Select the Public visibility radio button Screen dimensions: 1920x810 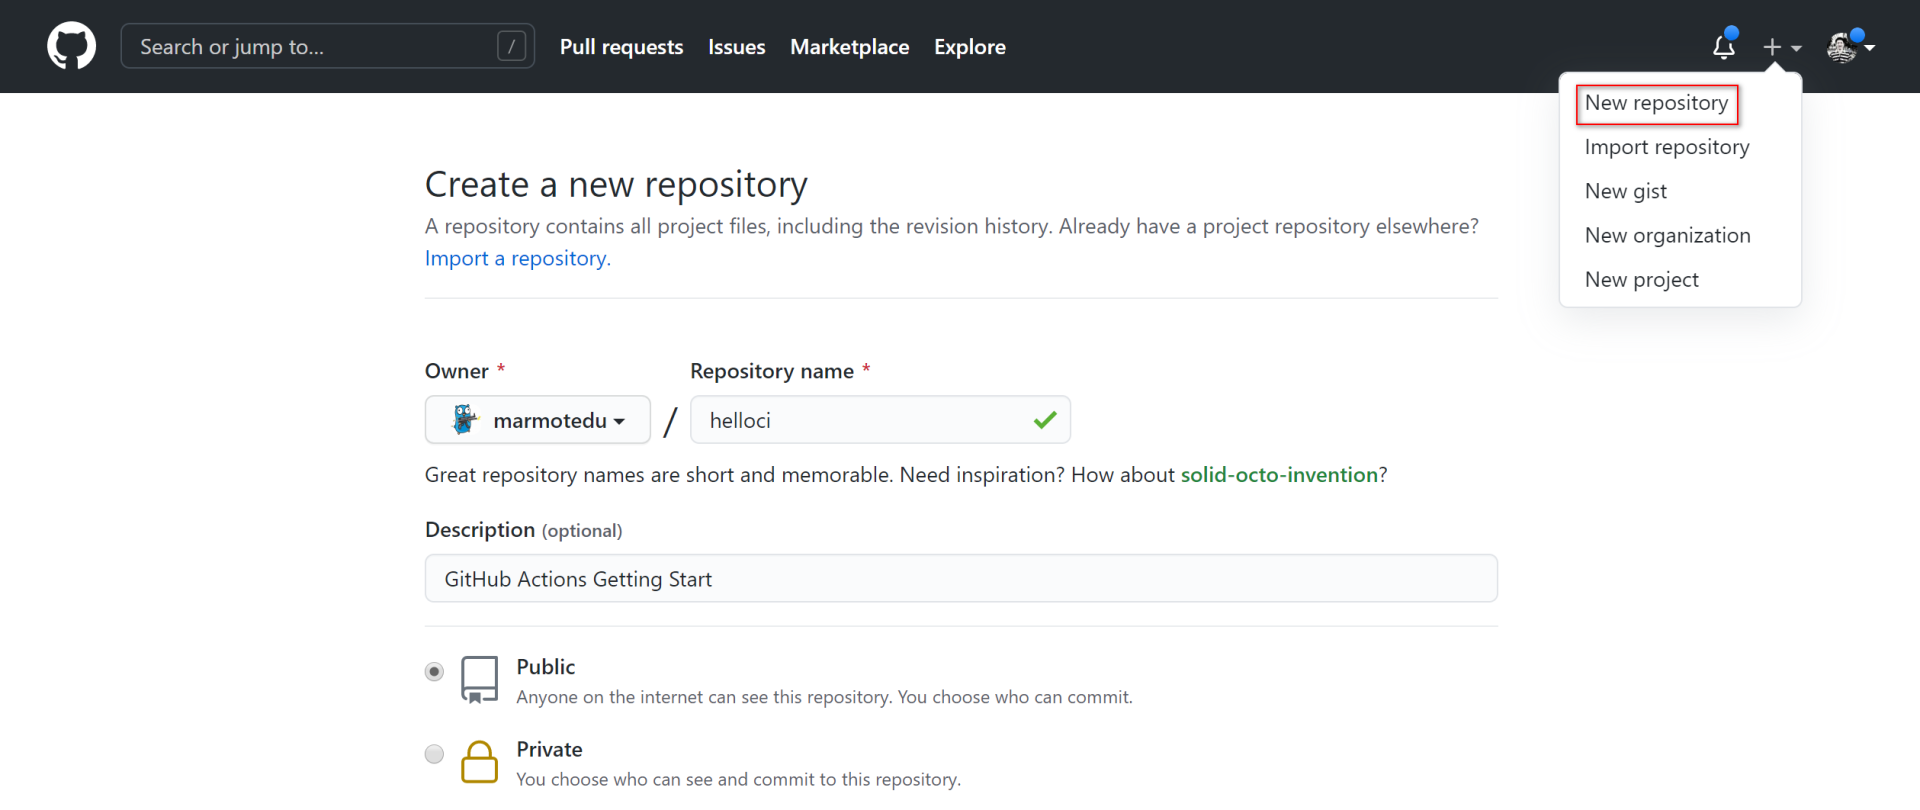point(434,672)
